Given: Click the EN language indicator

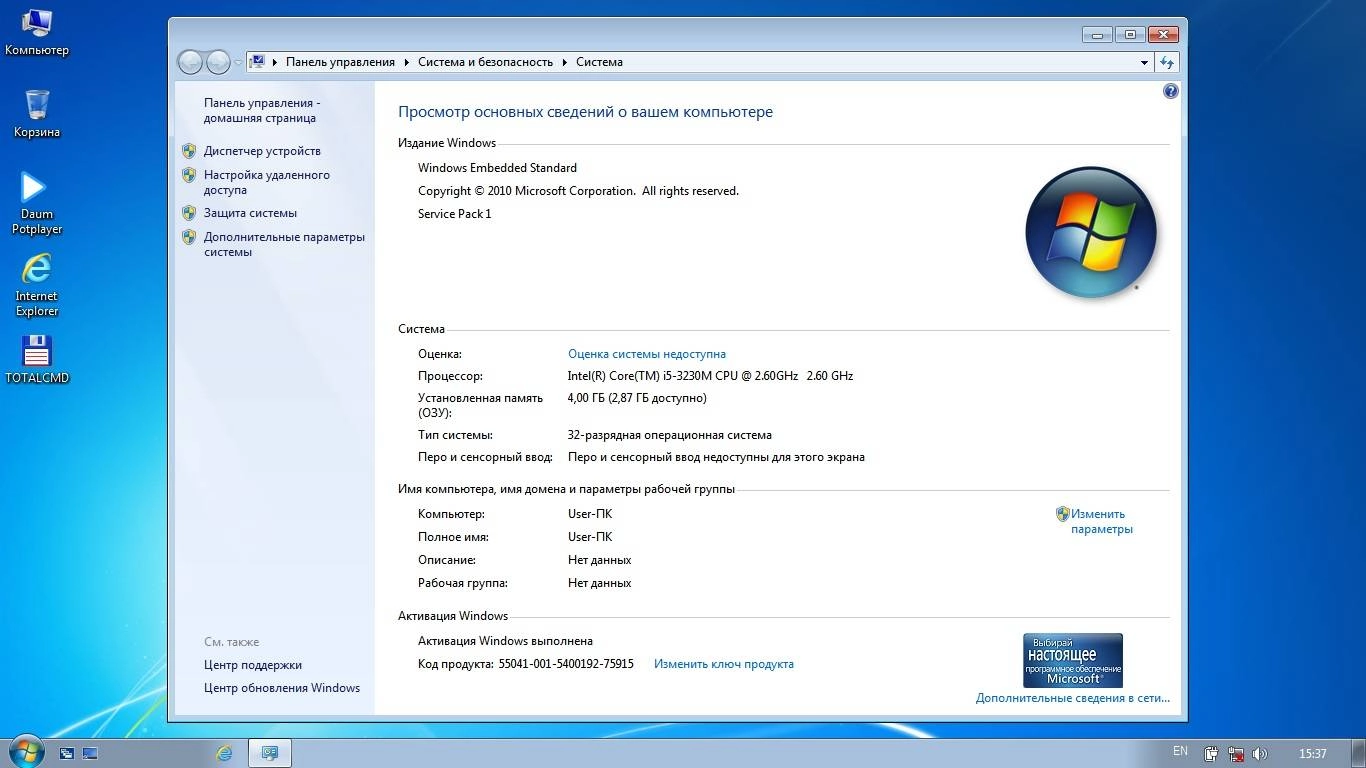Looking at the screenshot, I should click(1180, 751).
